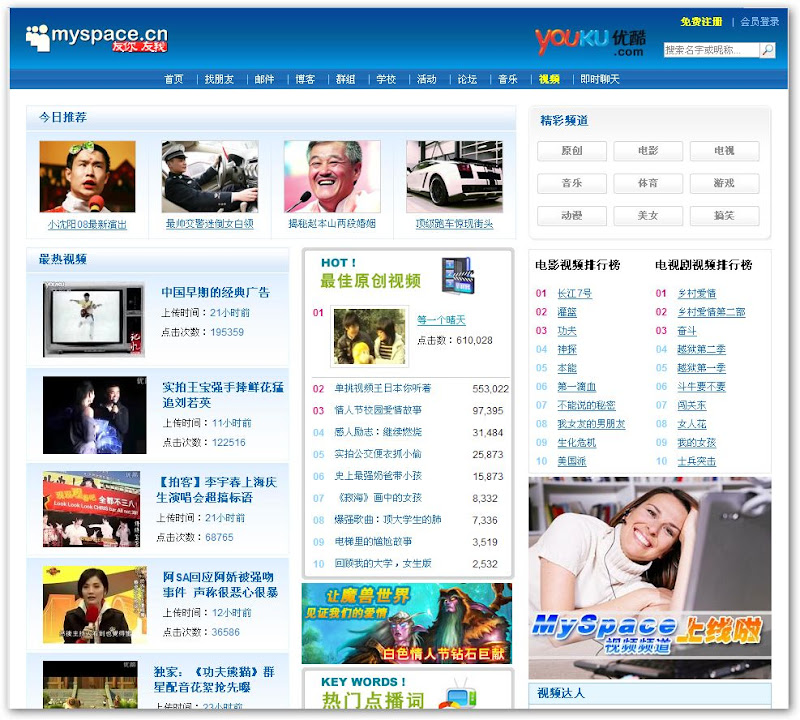Open the 顶级跑车惊现街头 link

(455, 224)
